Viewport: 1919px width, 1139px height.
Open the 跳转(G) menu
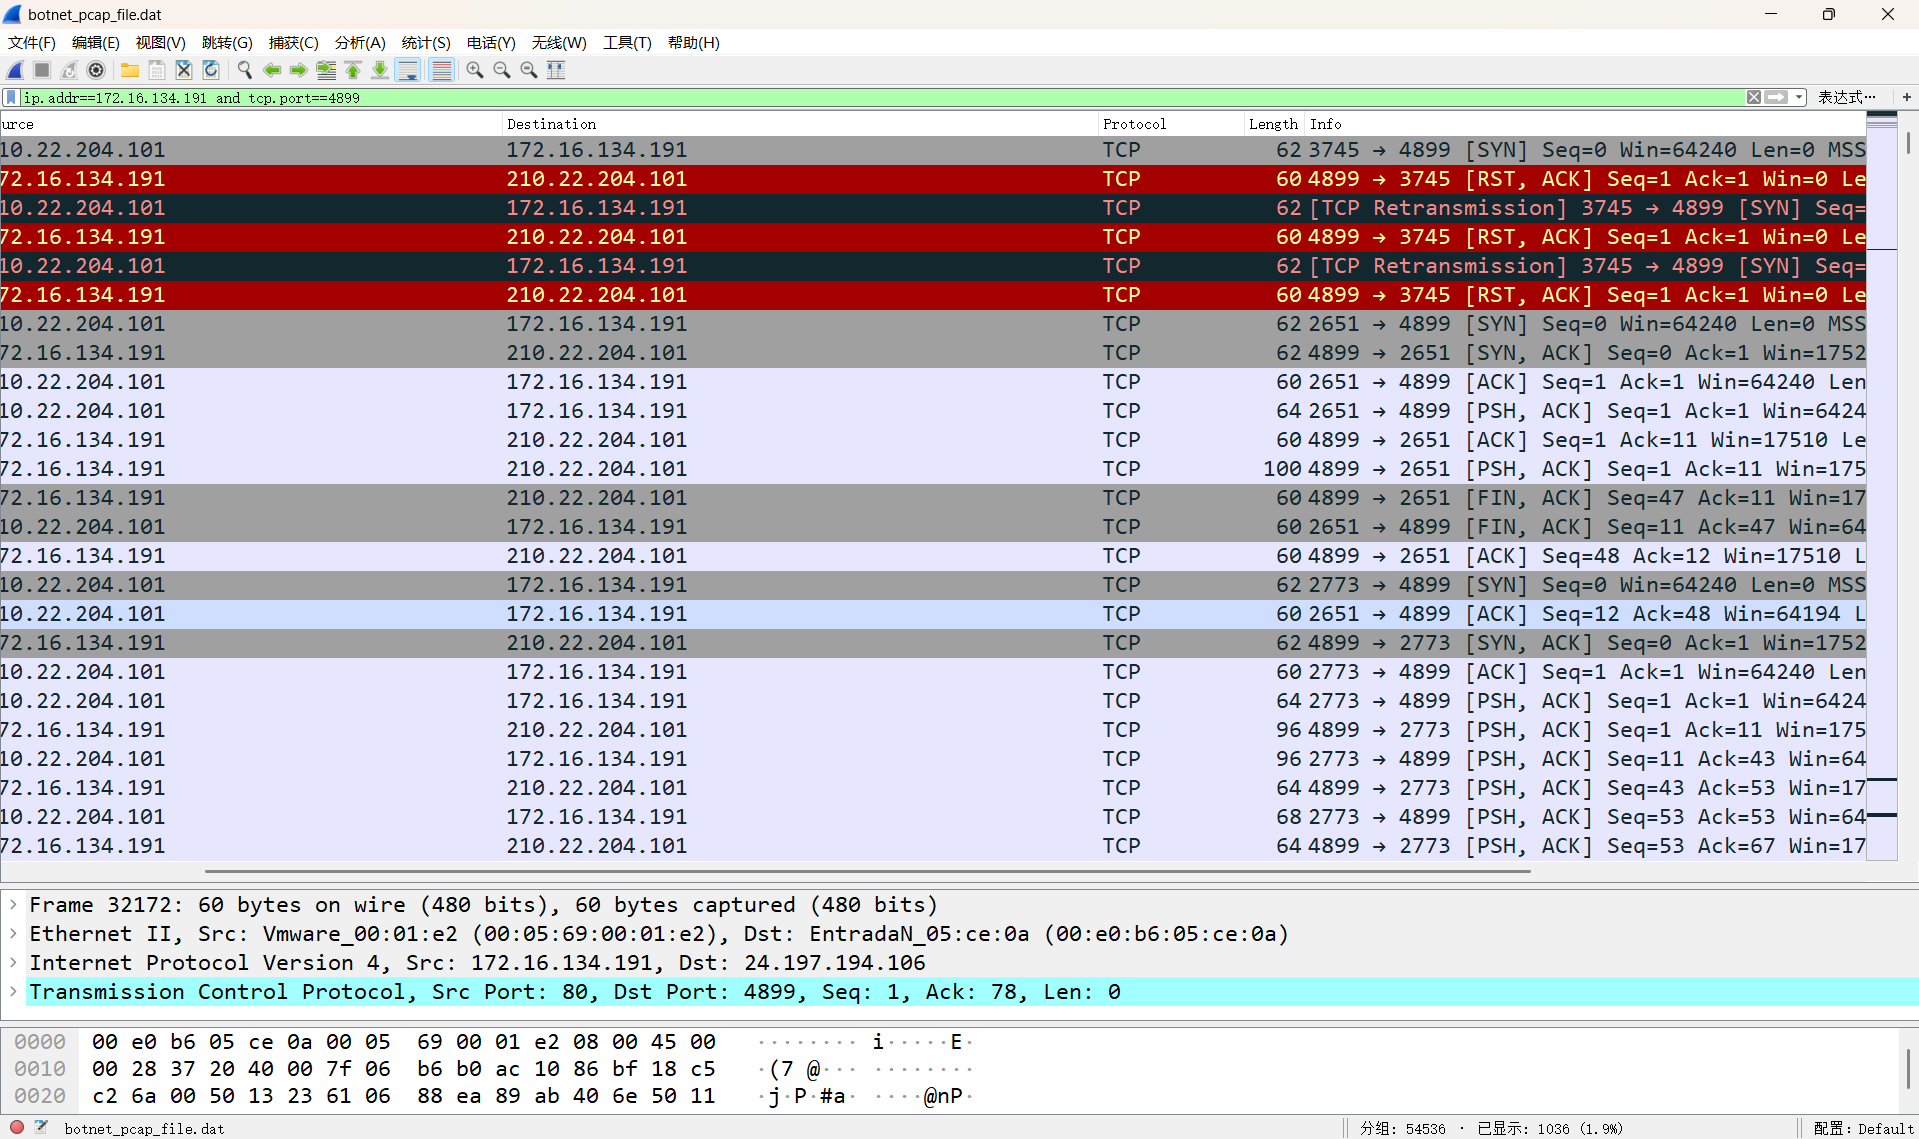pyautogui.click(x=227, y=42)
